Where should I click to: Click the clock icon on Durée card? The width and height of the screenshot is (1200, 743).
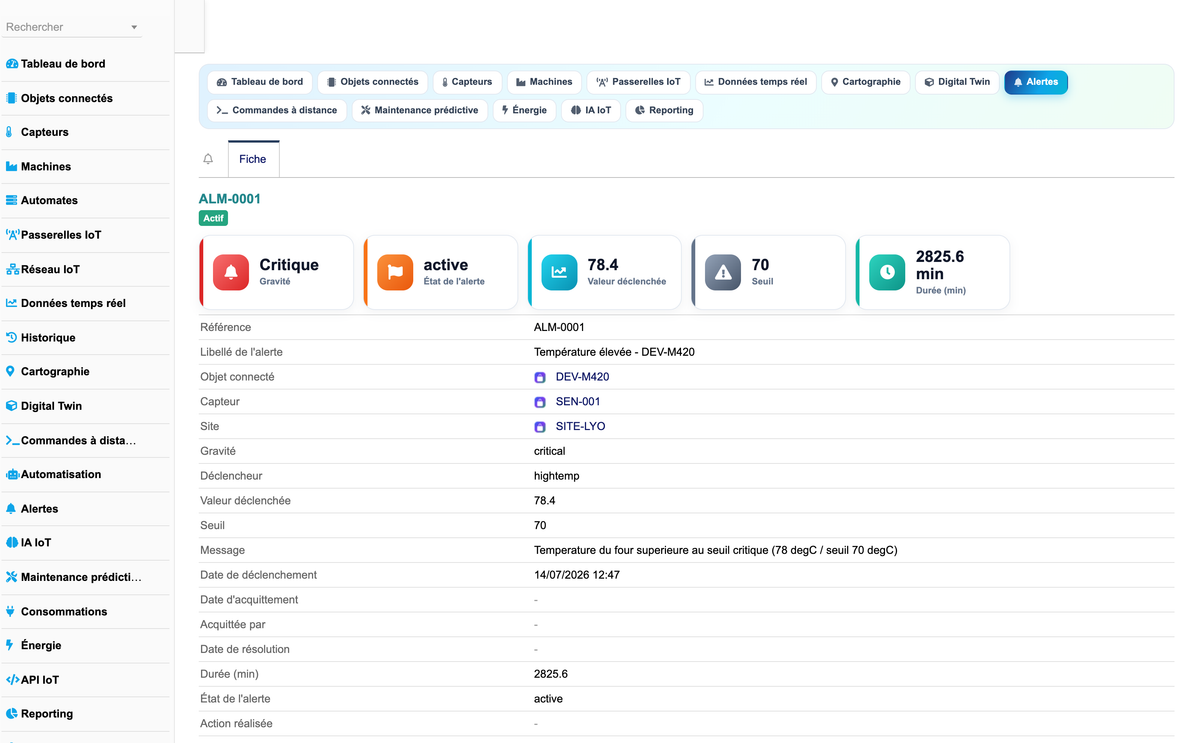887,272
